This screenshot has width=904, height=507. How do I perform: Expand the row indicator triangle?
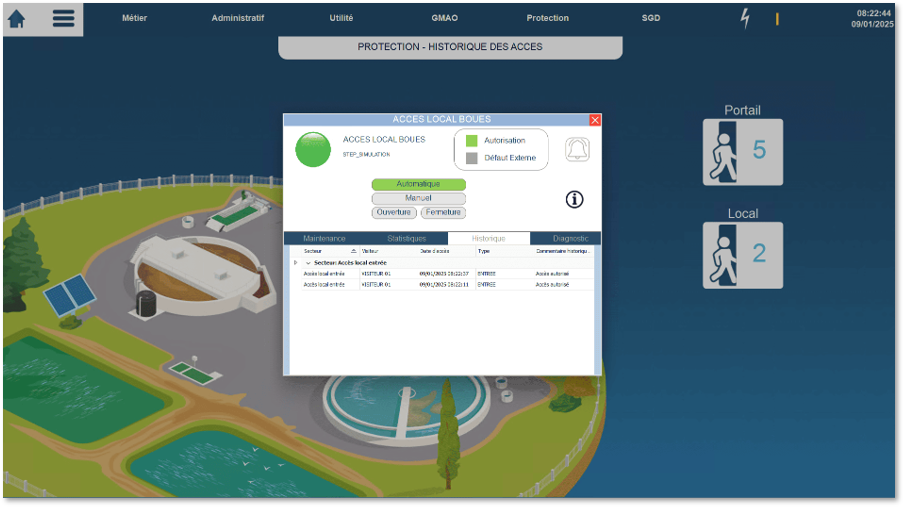tap(295, 262)
